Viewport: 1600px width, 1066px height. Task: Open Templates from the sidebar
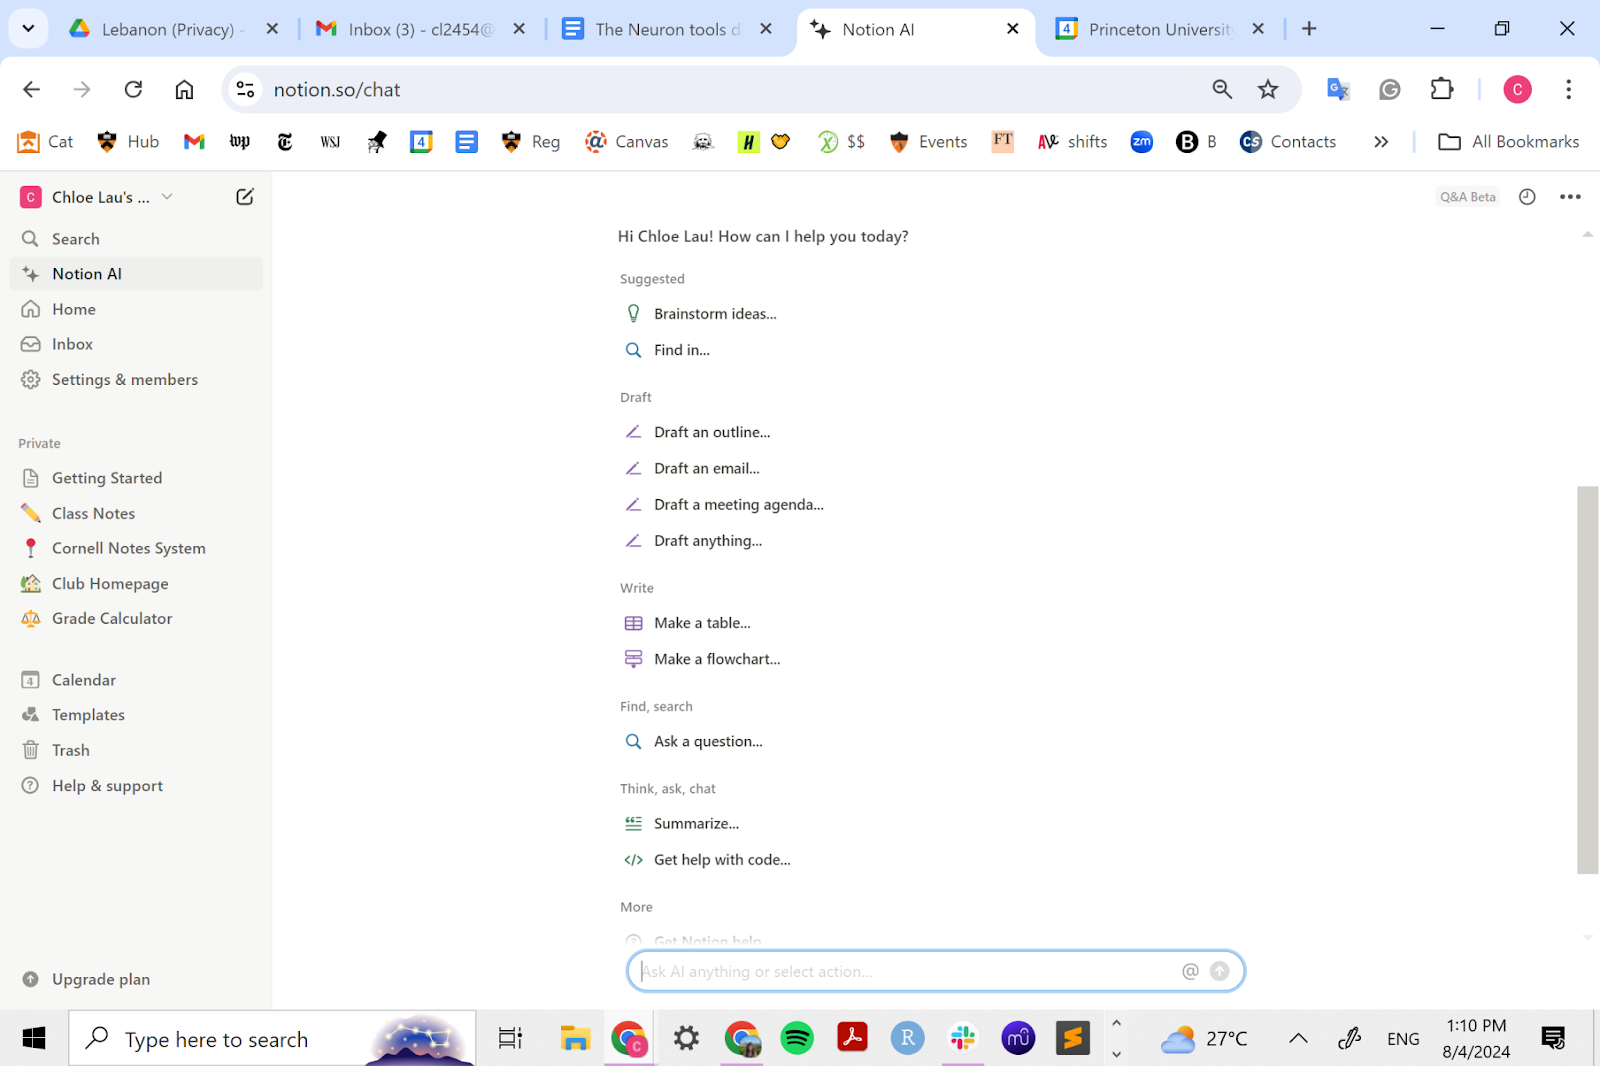pos(136,715)
